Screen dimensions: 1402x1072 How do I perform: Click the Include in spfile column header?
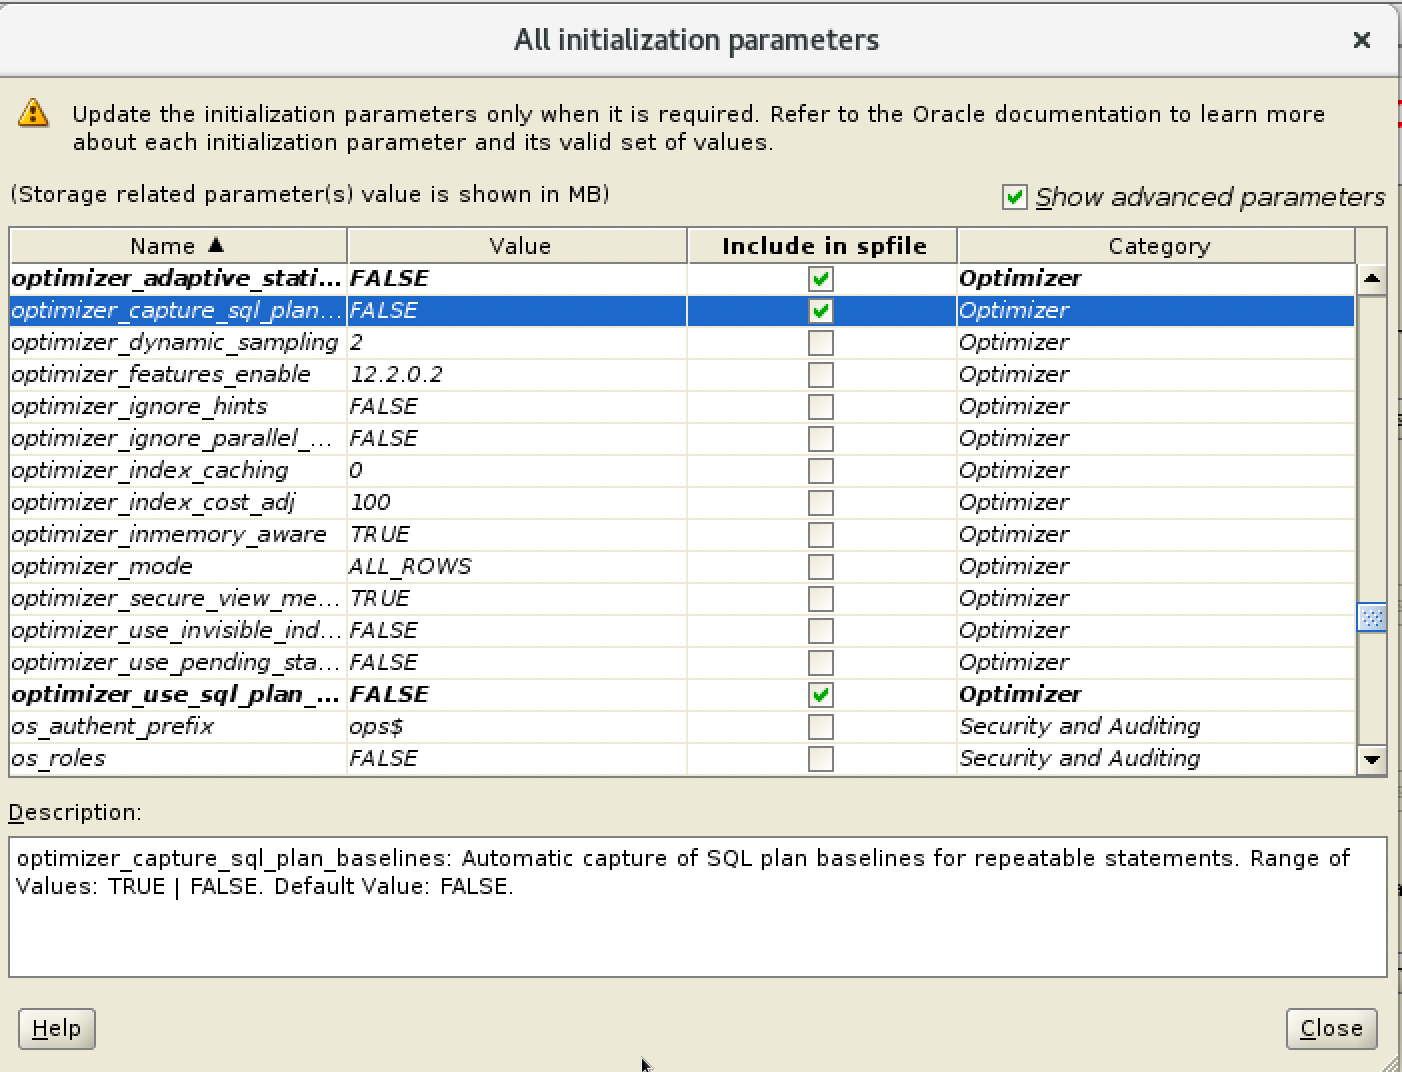tap(823, 246)
